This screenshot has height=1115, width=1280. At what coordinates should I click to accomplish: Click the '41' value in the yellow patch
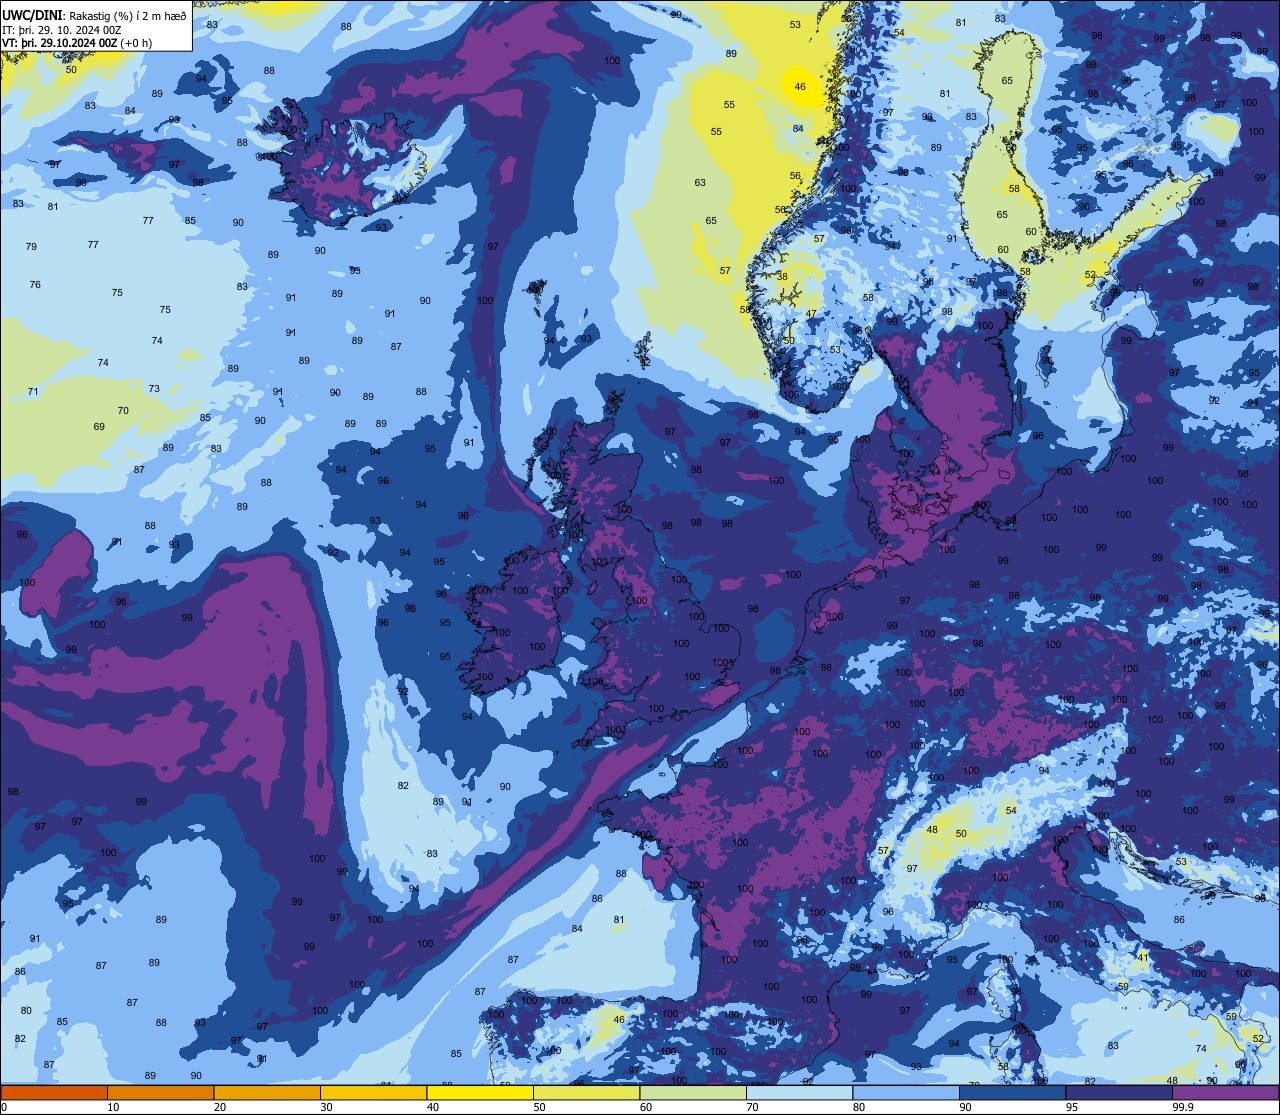(1143, 957)
